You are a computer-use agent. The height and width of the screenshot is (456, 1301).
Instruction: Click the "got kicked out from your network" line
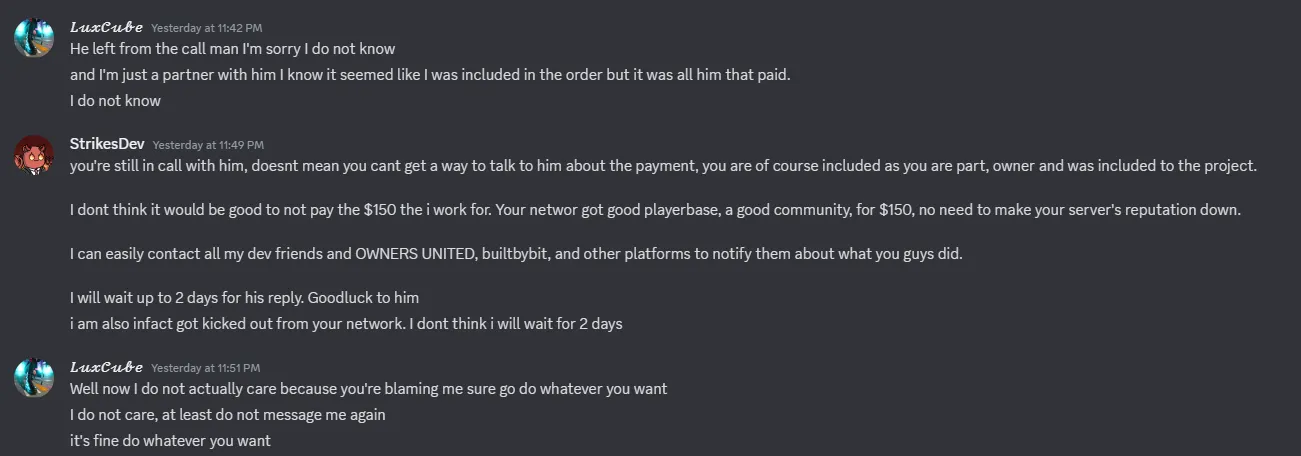(346, 324)
